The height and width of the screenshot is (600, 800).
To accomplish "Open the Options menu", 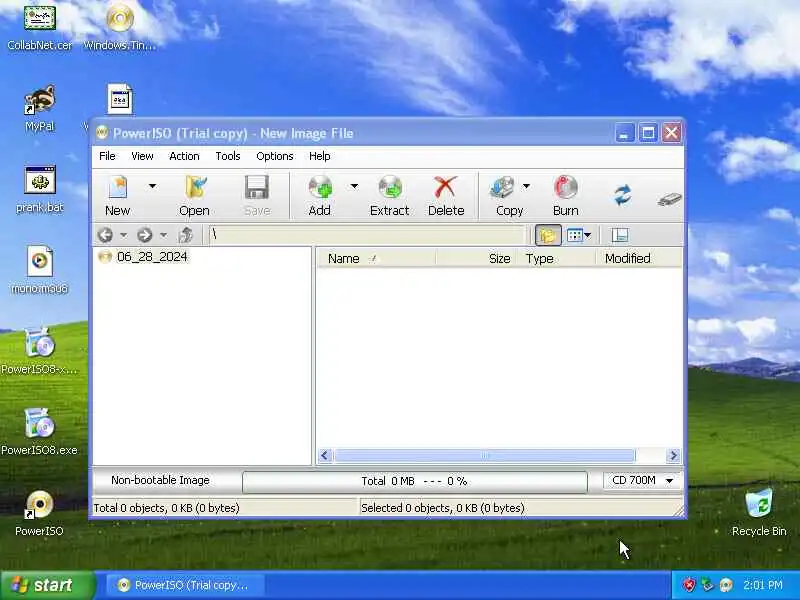I will (x=274, y=156).
